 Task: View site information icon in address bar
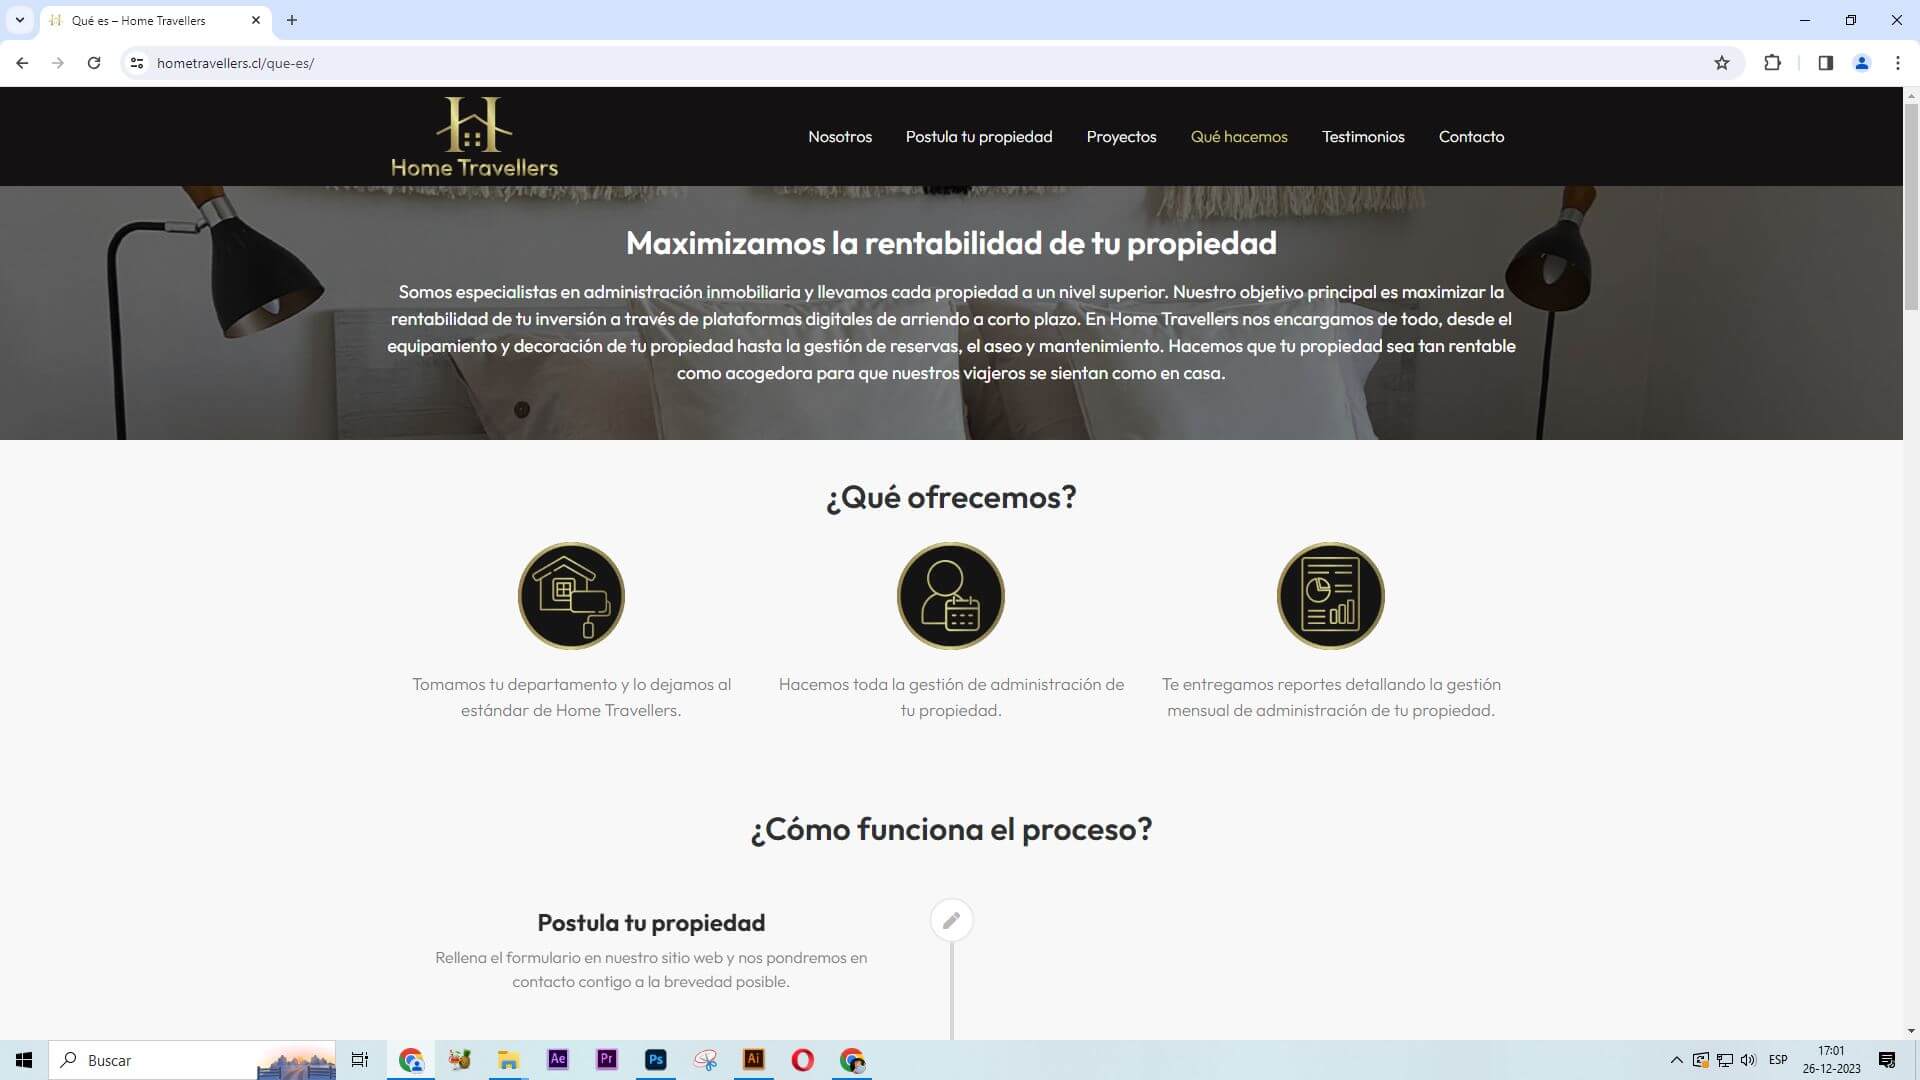pos(137,63)
